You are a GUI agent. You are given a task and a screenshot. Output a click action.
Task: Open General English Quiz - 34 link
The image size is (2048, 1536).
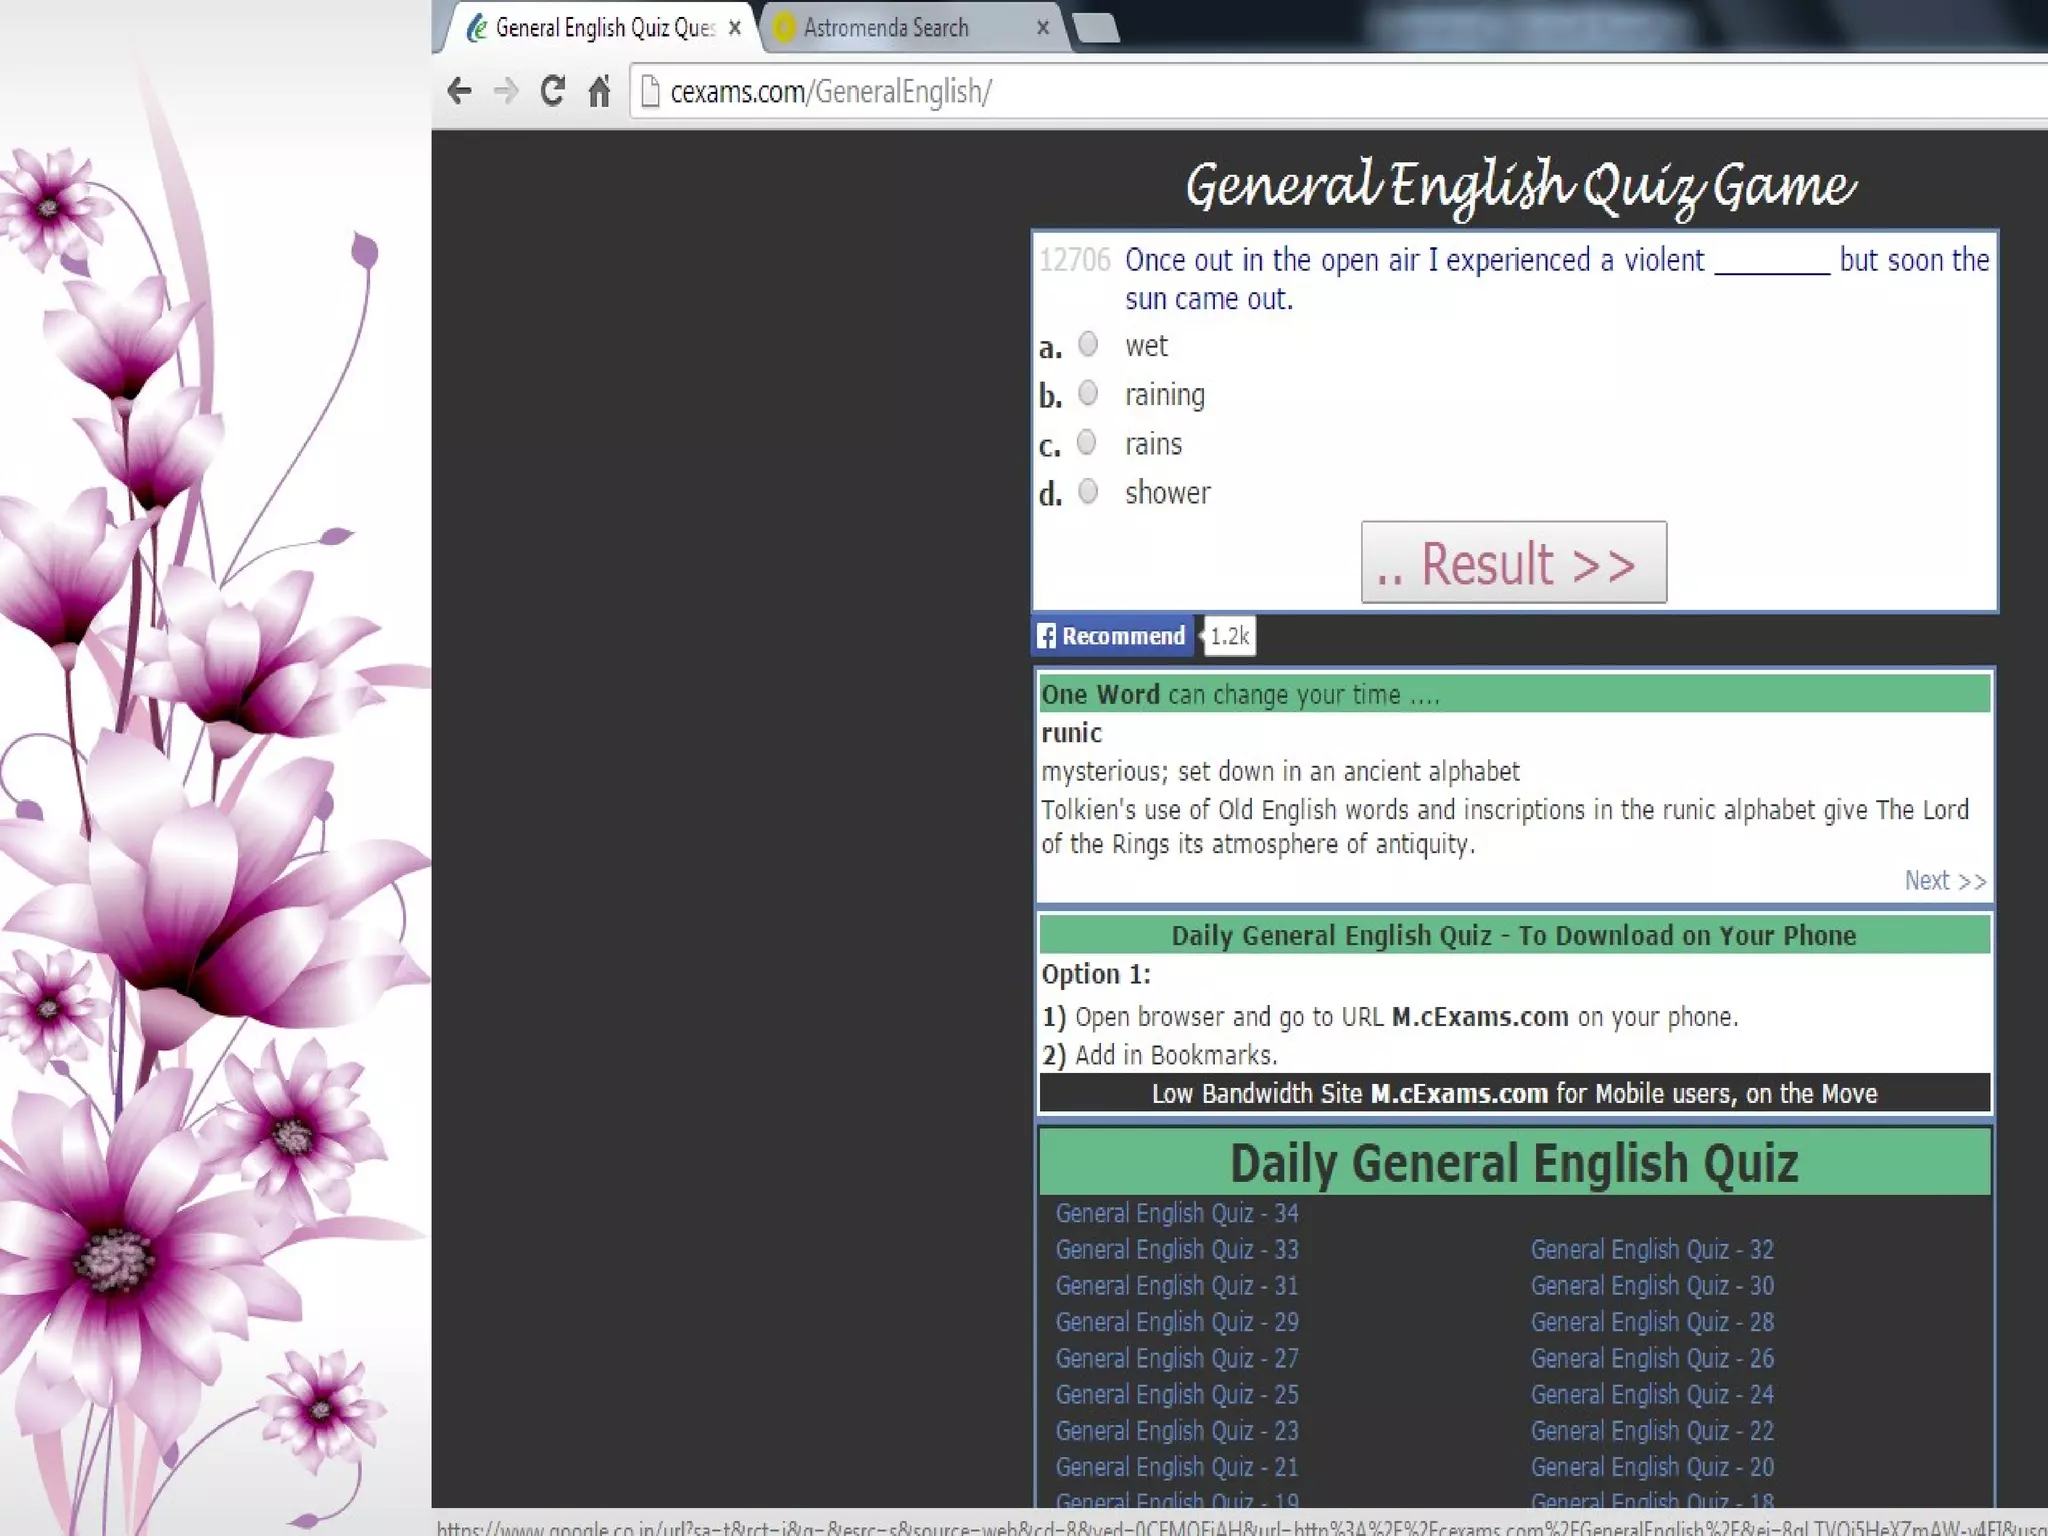pyautogui.click(x=1176, y=1213)
